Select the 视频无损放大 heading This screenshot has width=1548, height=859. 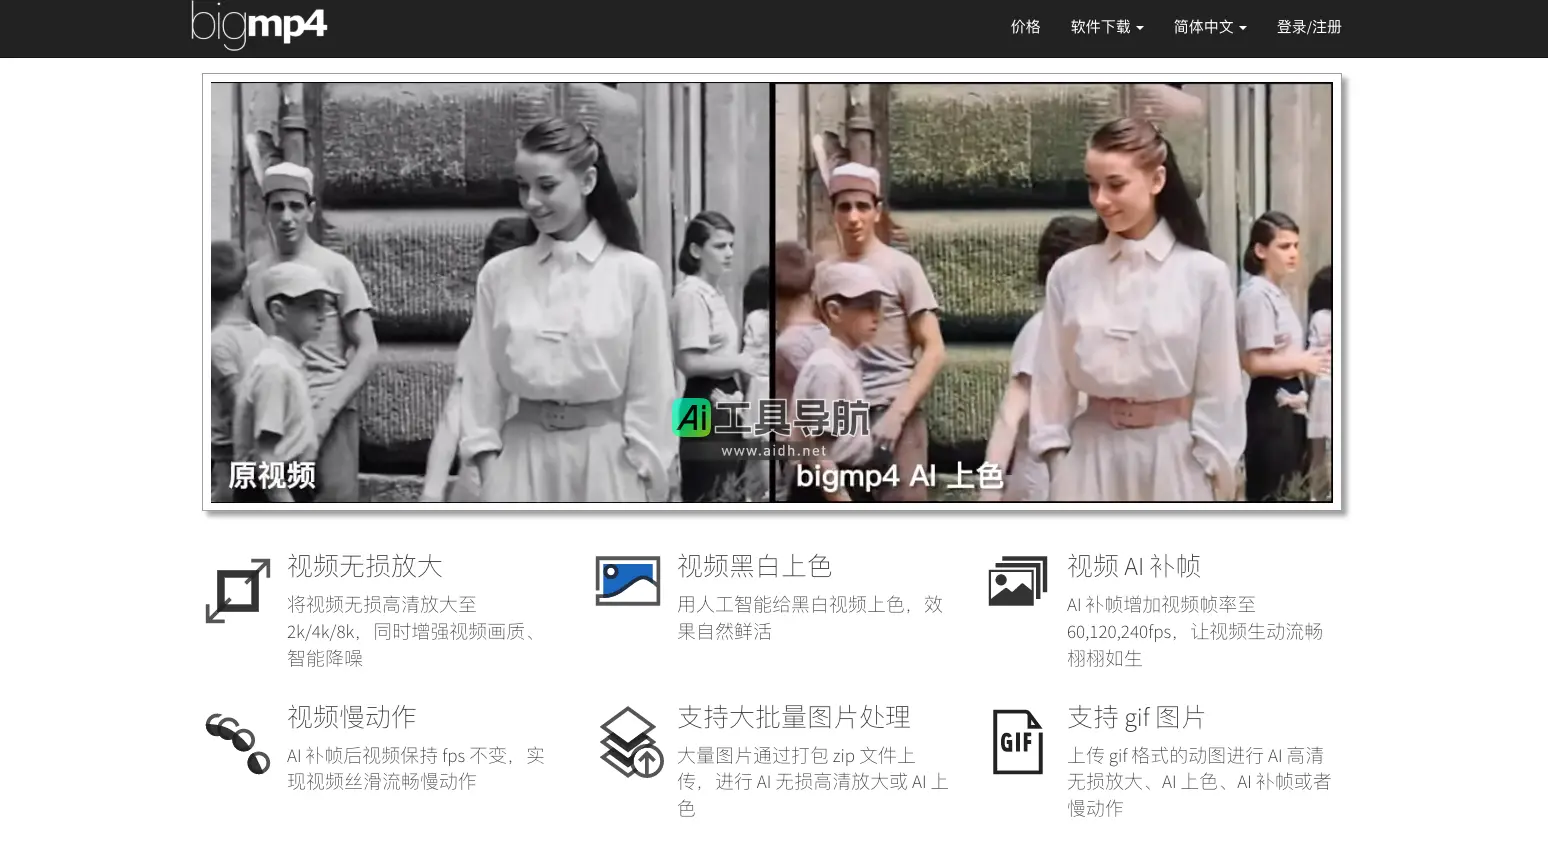point(365,566)
